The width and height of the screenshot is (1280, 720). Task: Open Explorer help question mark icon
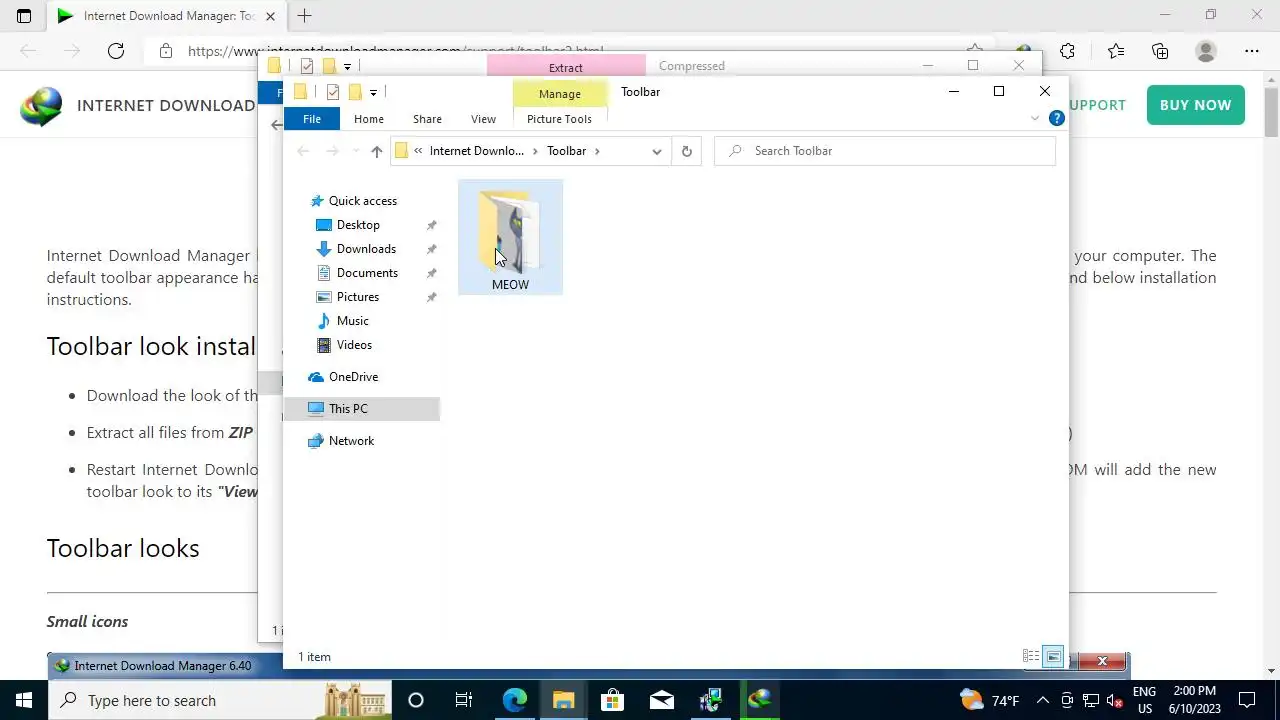(x=1056, y=119)
